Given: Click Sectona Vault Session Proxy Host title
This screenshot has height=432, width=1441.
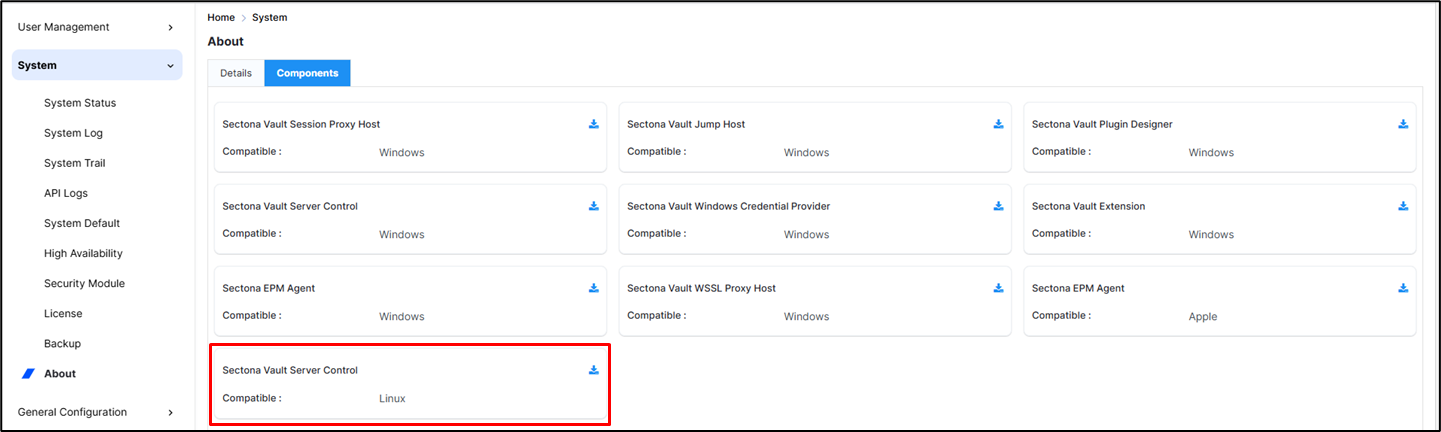Looking at the screenshot, I should [x=301, y=124].
